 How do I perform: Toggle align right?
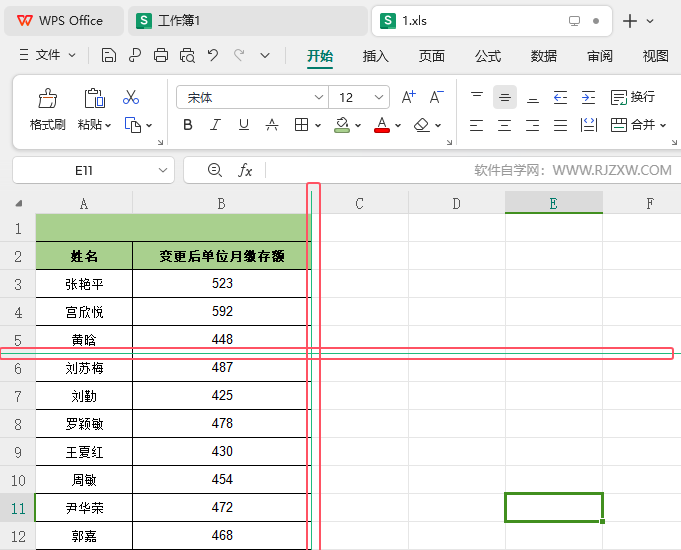(x=532, y=125)
